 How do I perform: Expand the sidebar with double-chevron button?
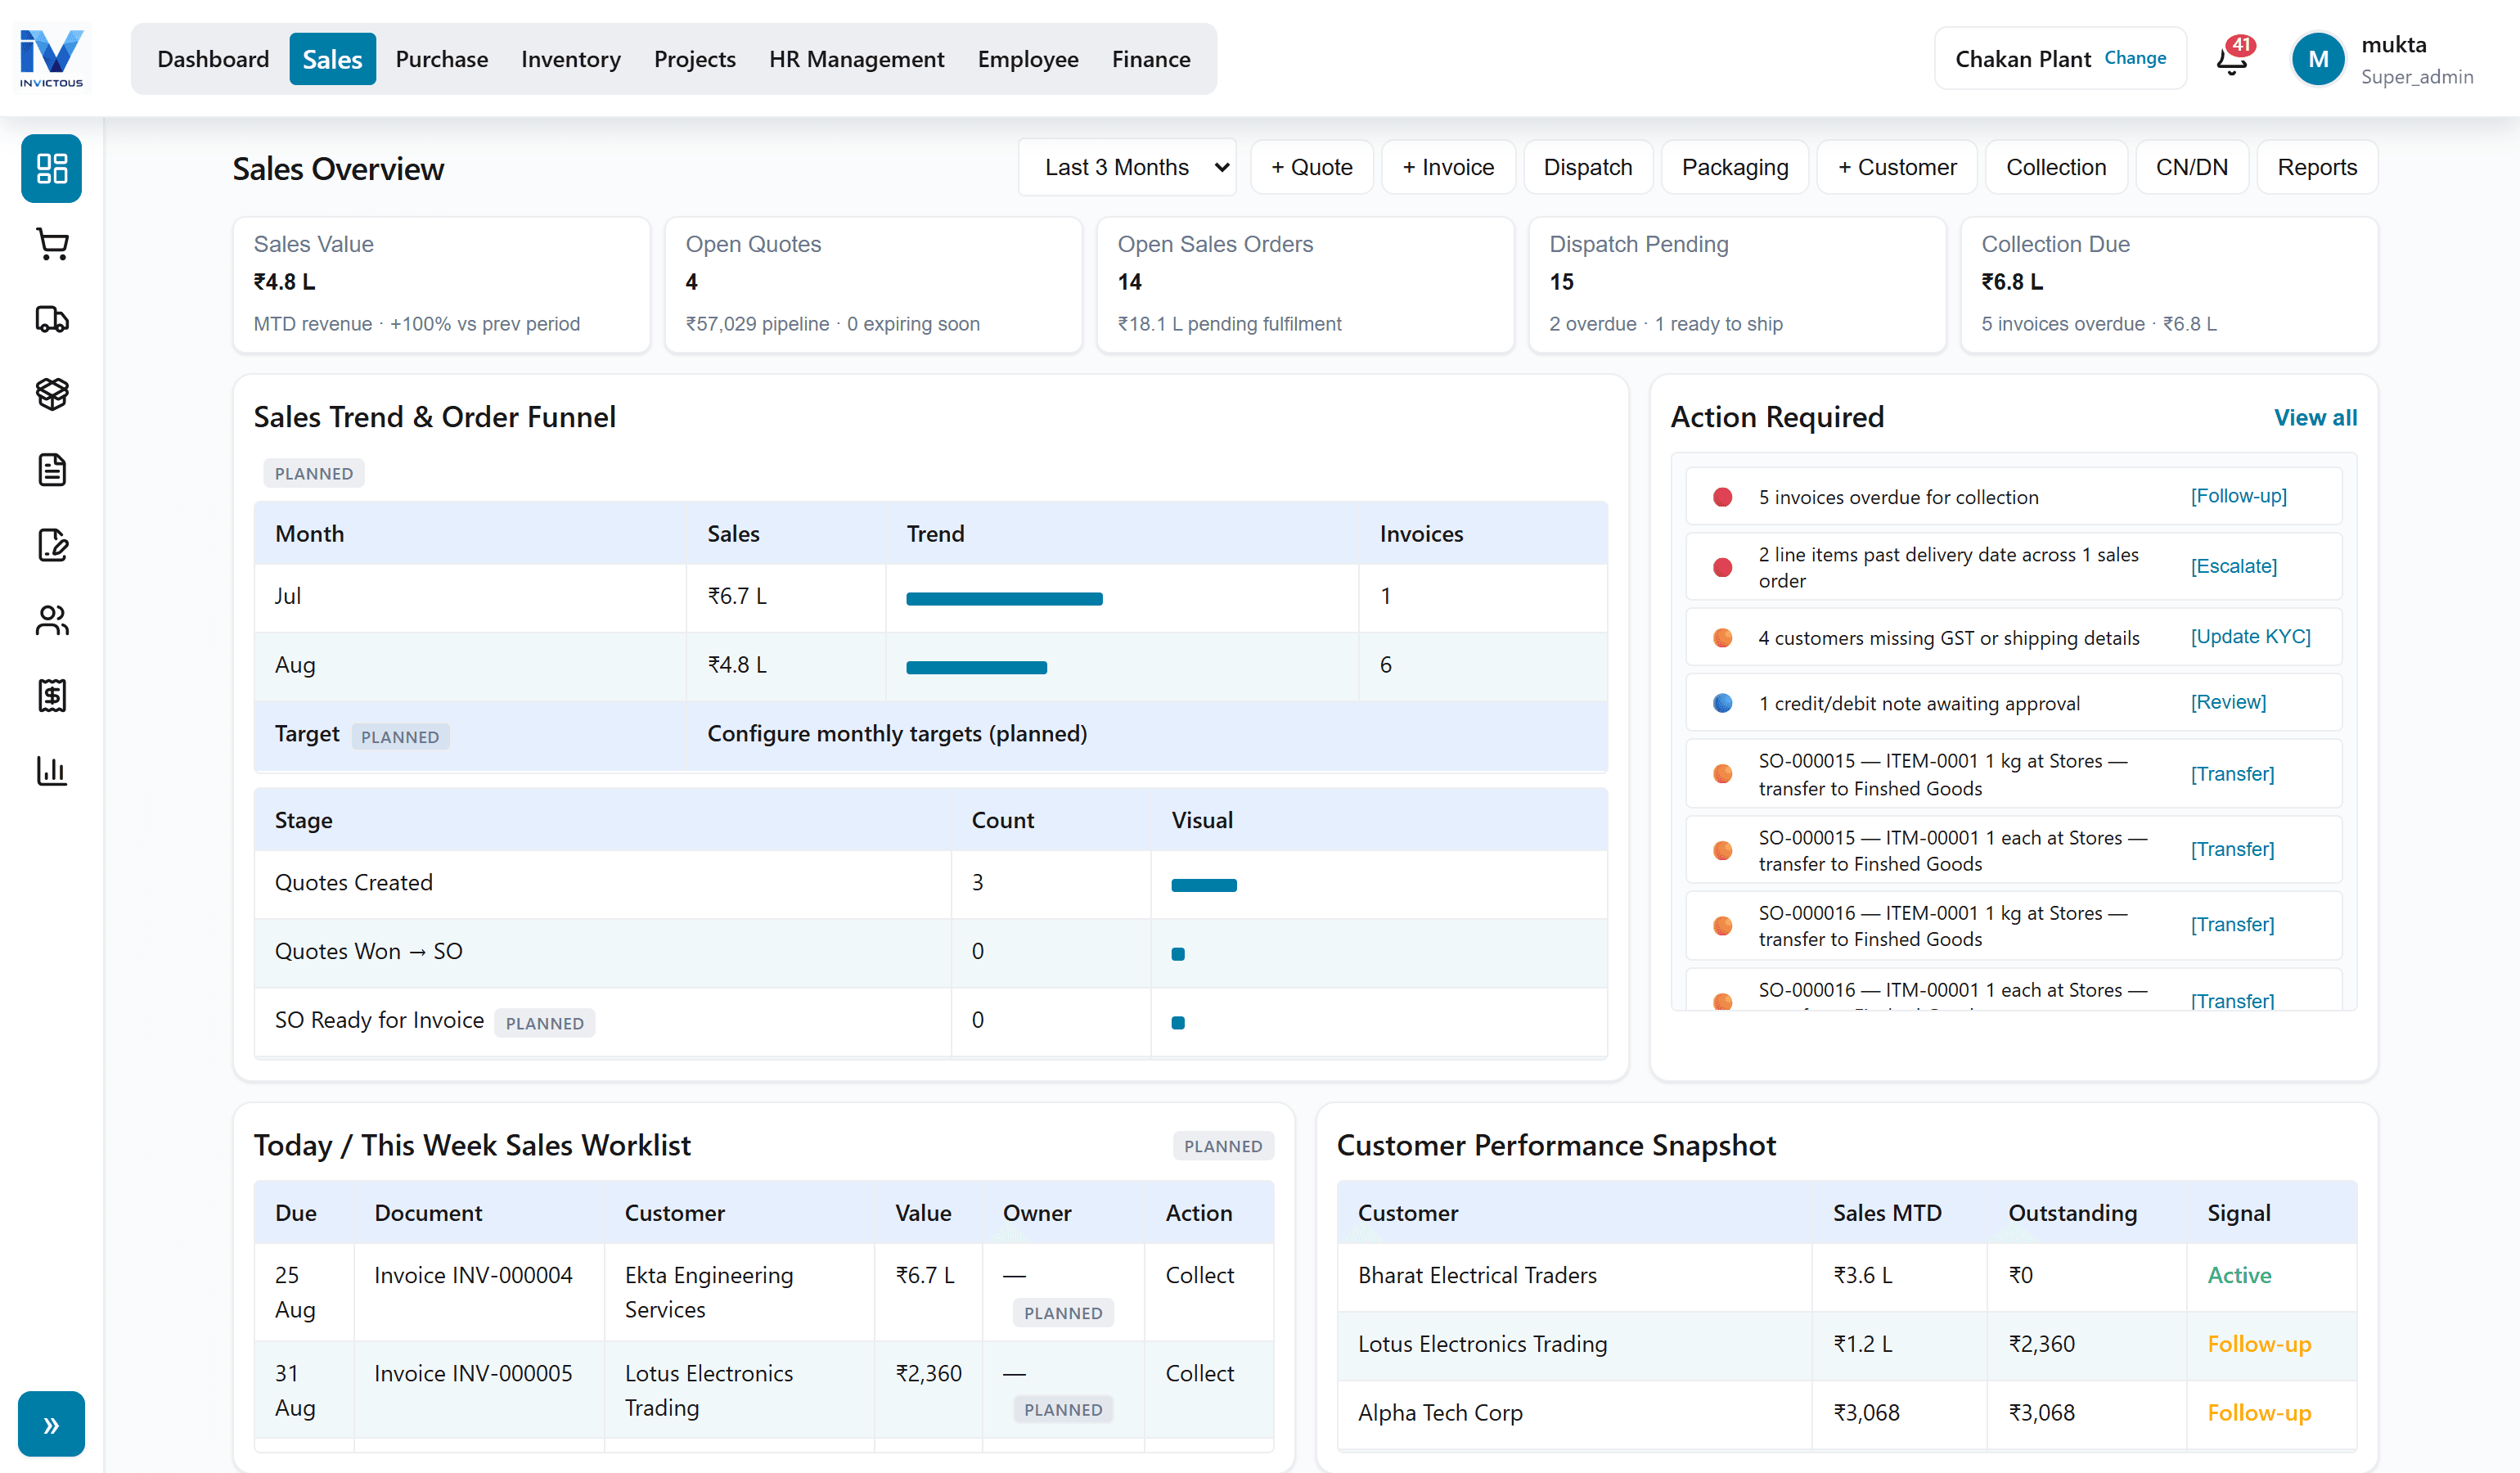point(51,1424)
